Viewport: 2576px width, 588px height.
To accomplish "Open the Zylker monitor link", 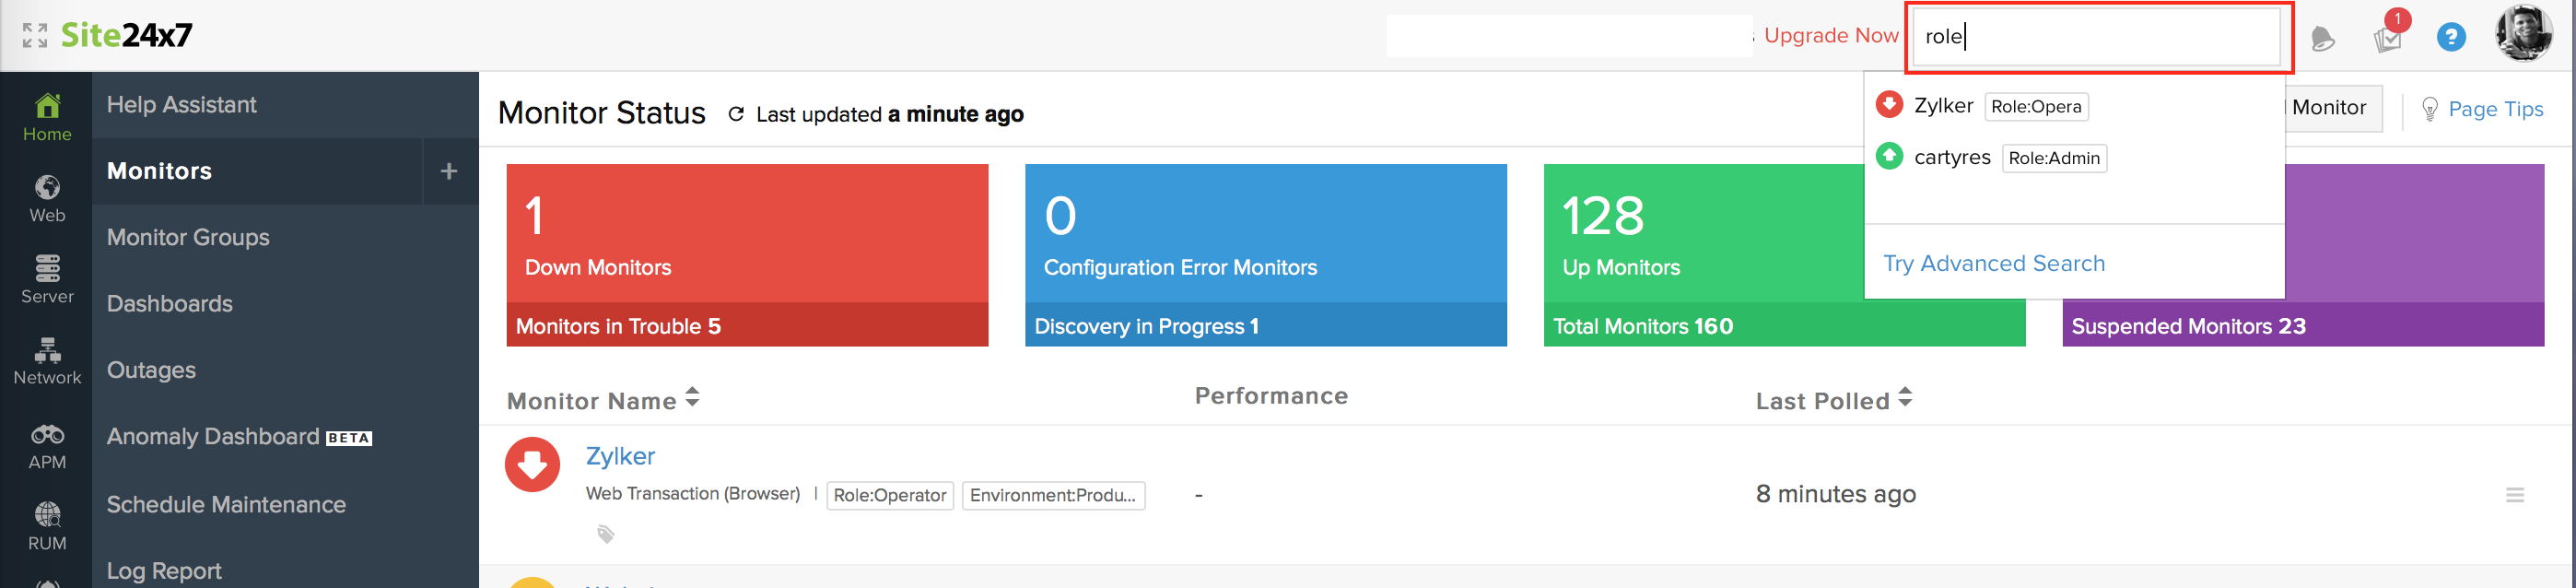I will (620, 456).
